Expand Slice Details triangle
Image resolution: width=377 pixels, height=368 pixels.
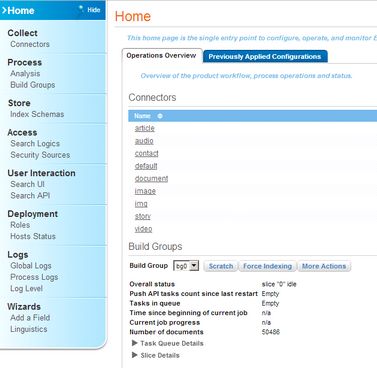click(135, 355)
